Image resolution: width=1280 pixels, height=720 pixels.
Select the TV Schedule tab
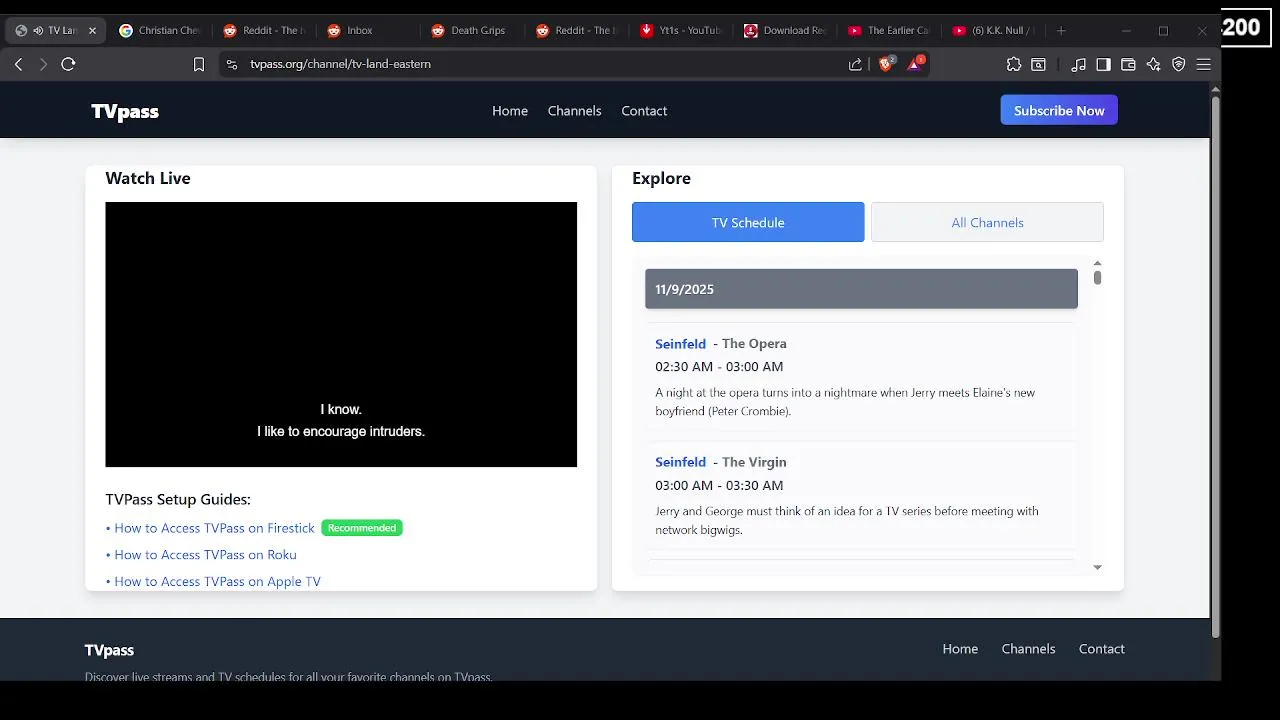(x=748, y=222)
